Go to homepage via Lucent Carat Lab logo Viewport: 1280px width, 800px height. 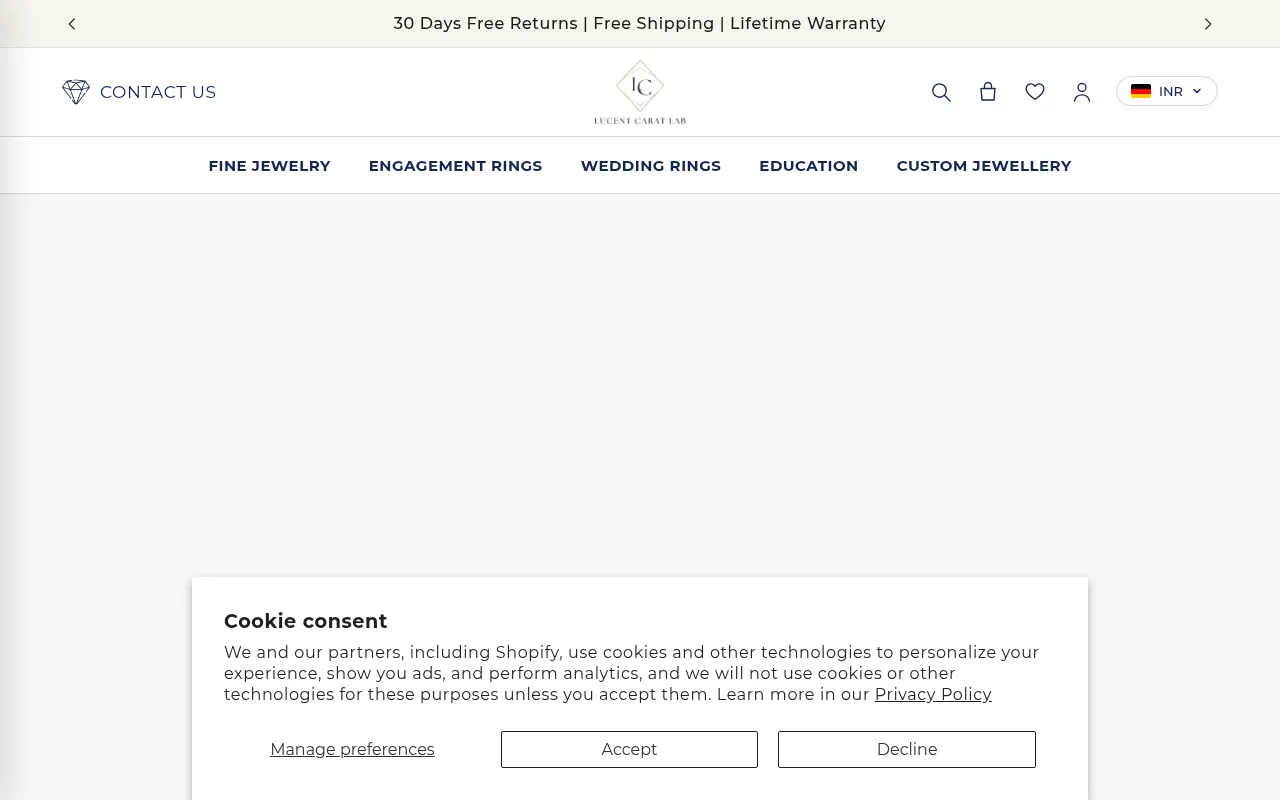(640, 92)
